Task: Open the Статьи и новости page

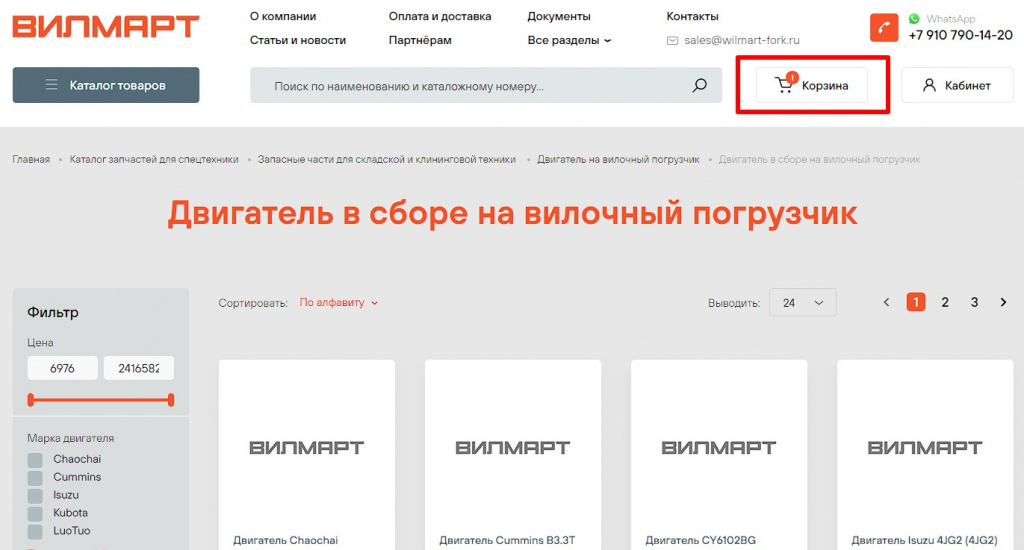Action: [x=298, y=40]
